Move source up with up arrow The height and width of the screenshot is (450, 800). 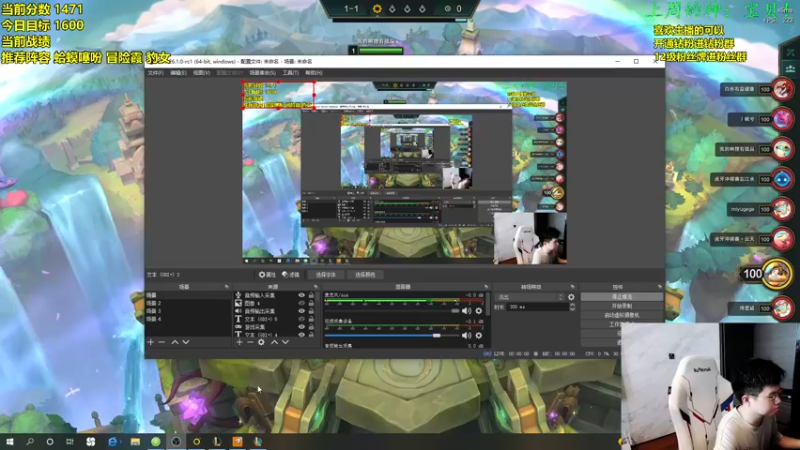(274, 342)
